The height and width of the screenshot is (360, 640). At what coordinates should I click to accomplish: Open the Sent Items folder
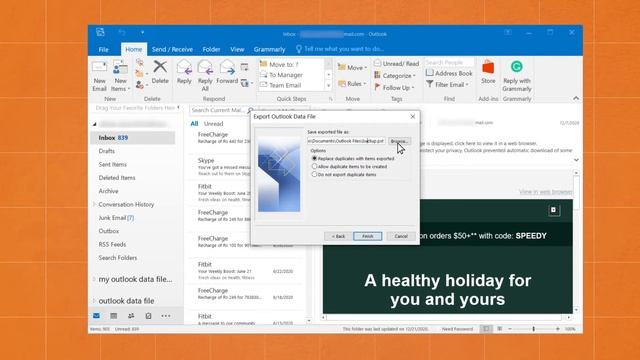113,164
